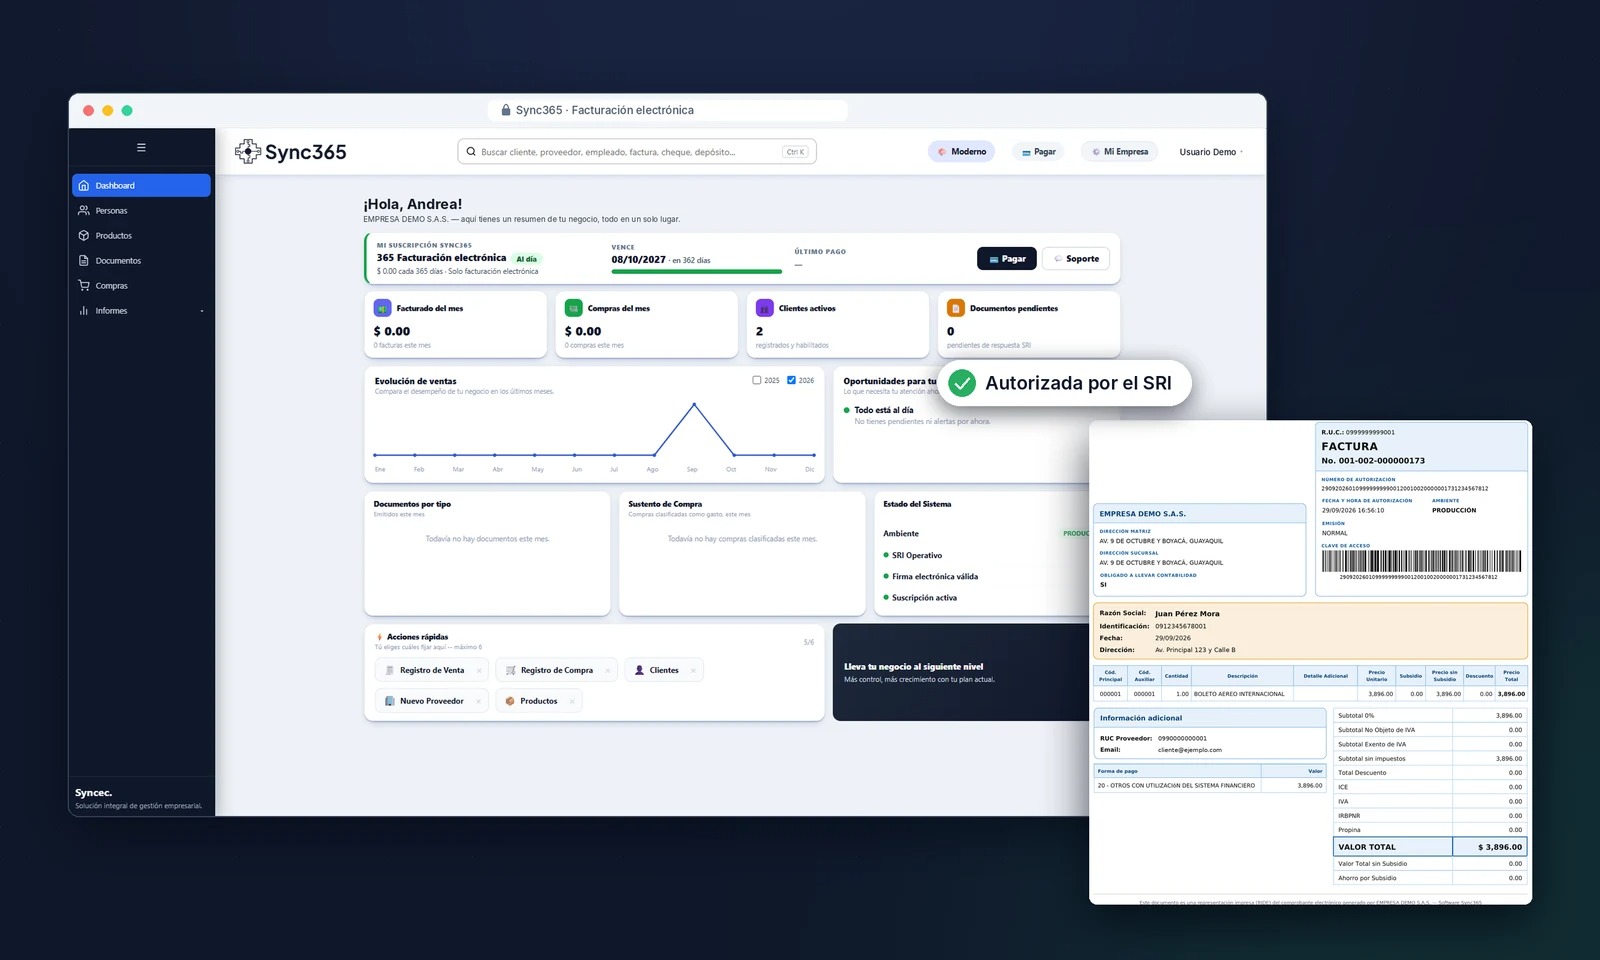Click the Sync365 logo

point(291,152)
